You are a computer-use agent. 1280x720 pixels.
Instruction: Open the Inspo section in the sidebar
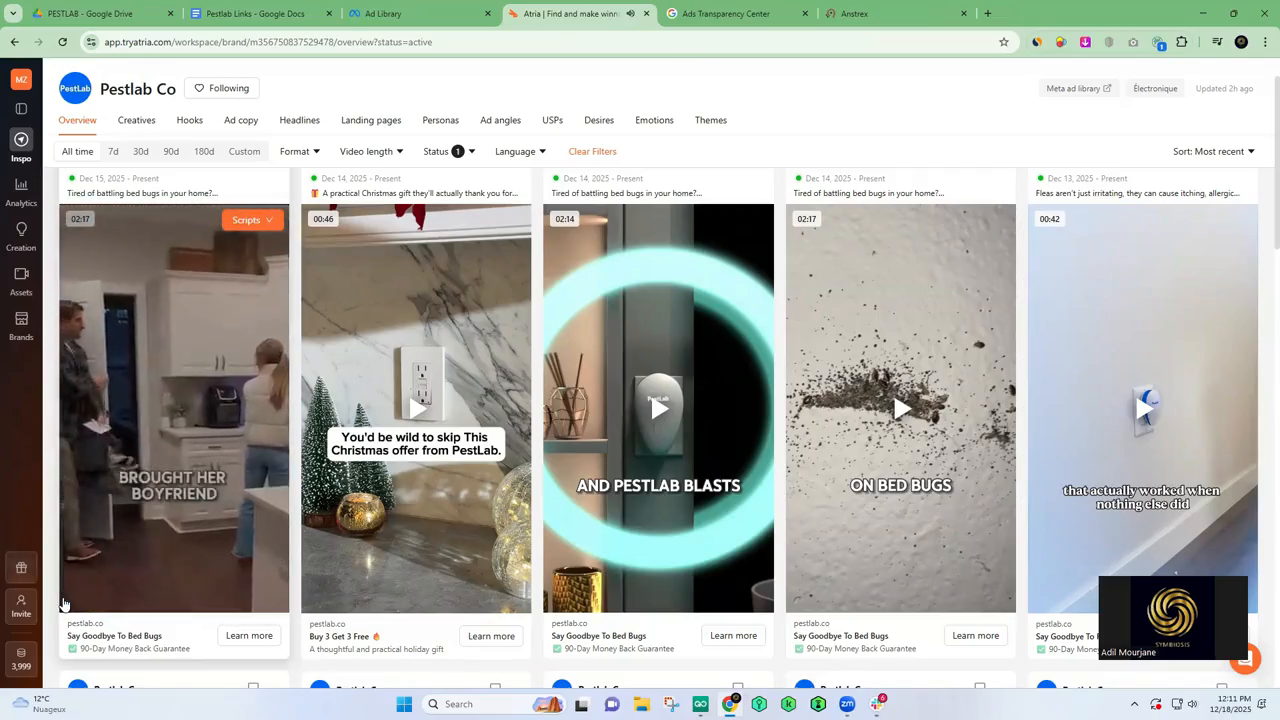pyautogui.click(x=21, y=144)
